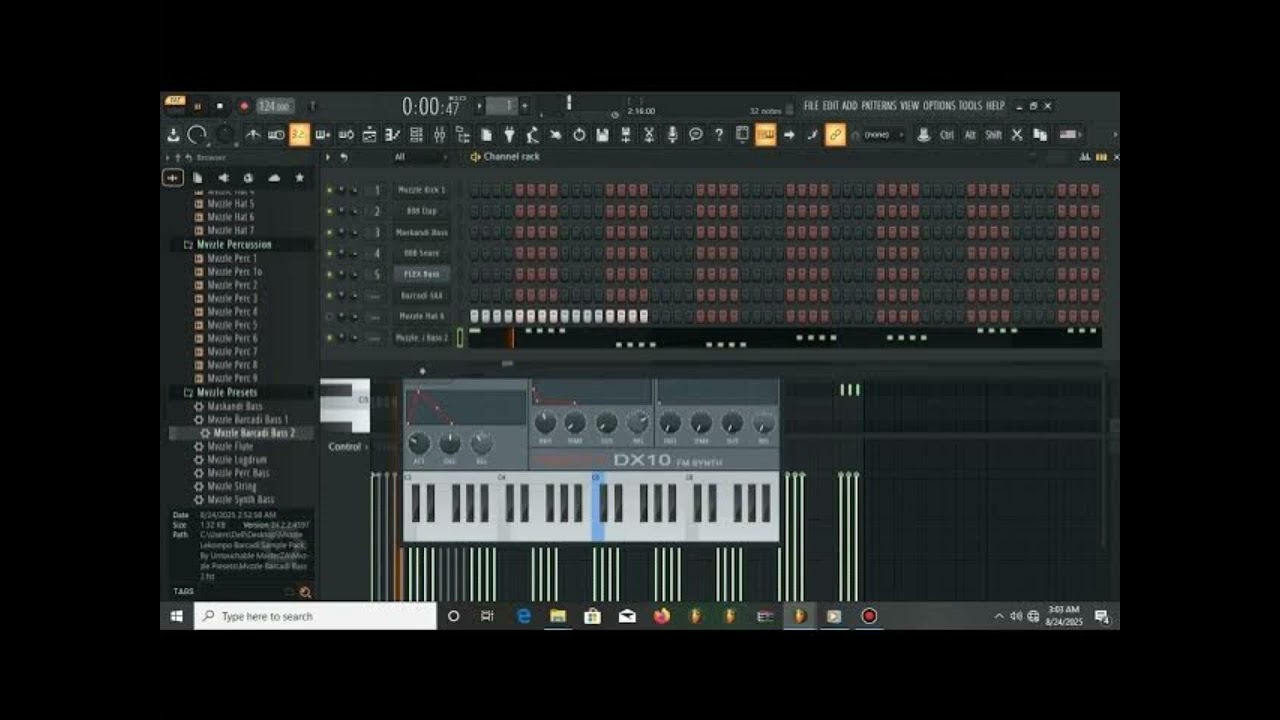Screen dimensions: 1280x720
Task: Click the question mark help icon
Action: point(719,134)
